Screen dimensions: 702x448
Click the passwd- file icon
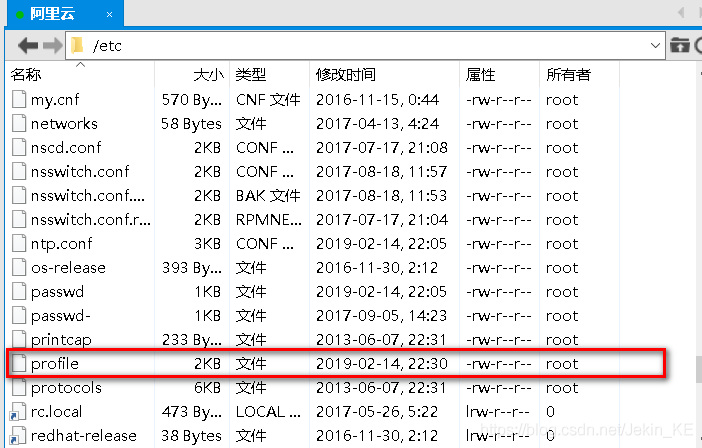(19, 316)
